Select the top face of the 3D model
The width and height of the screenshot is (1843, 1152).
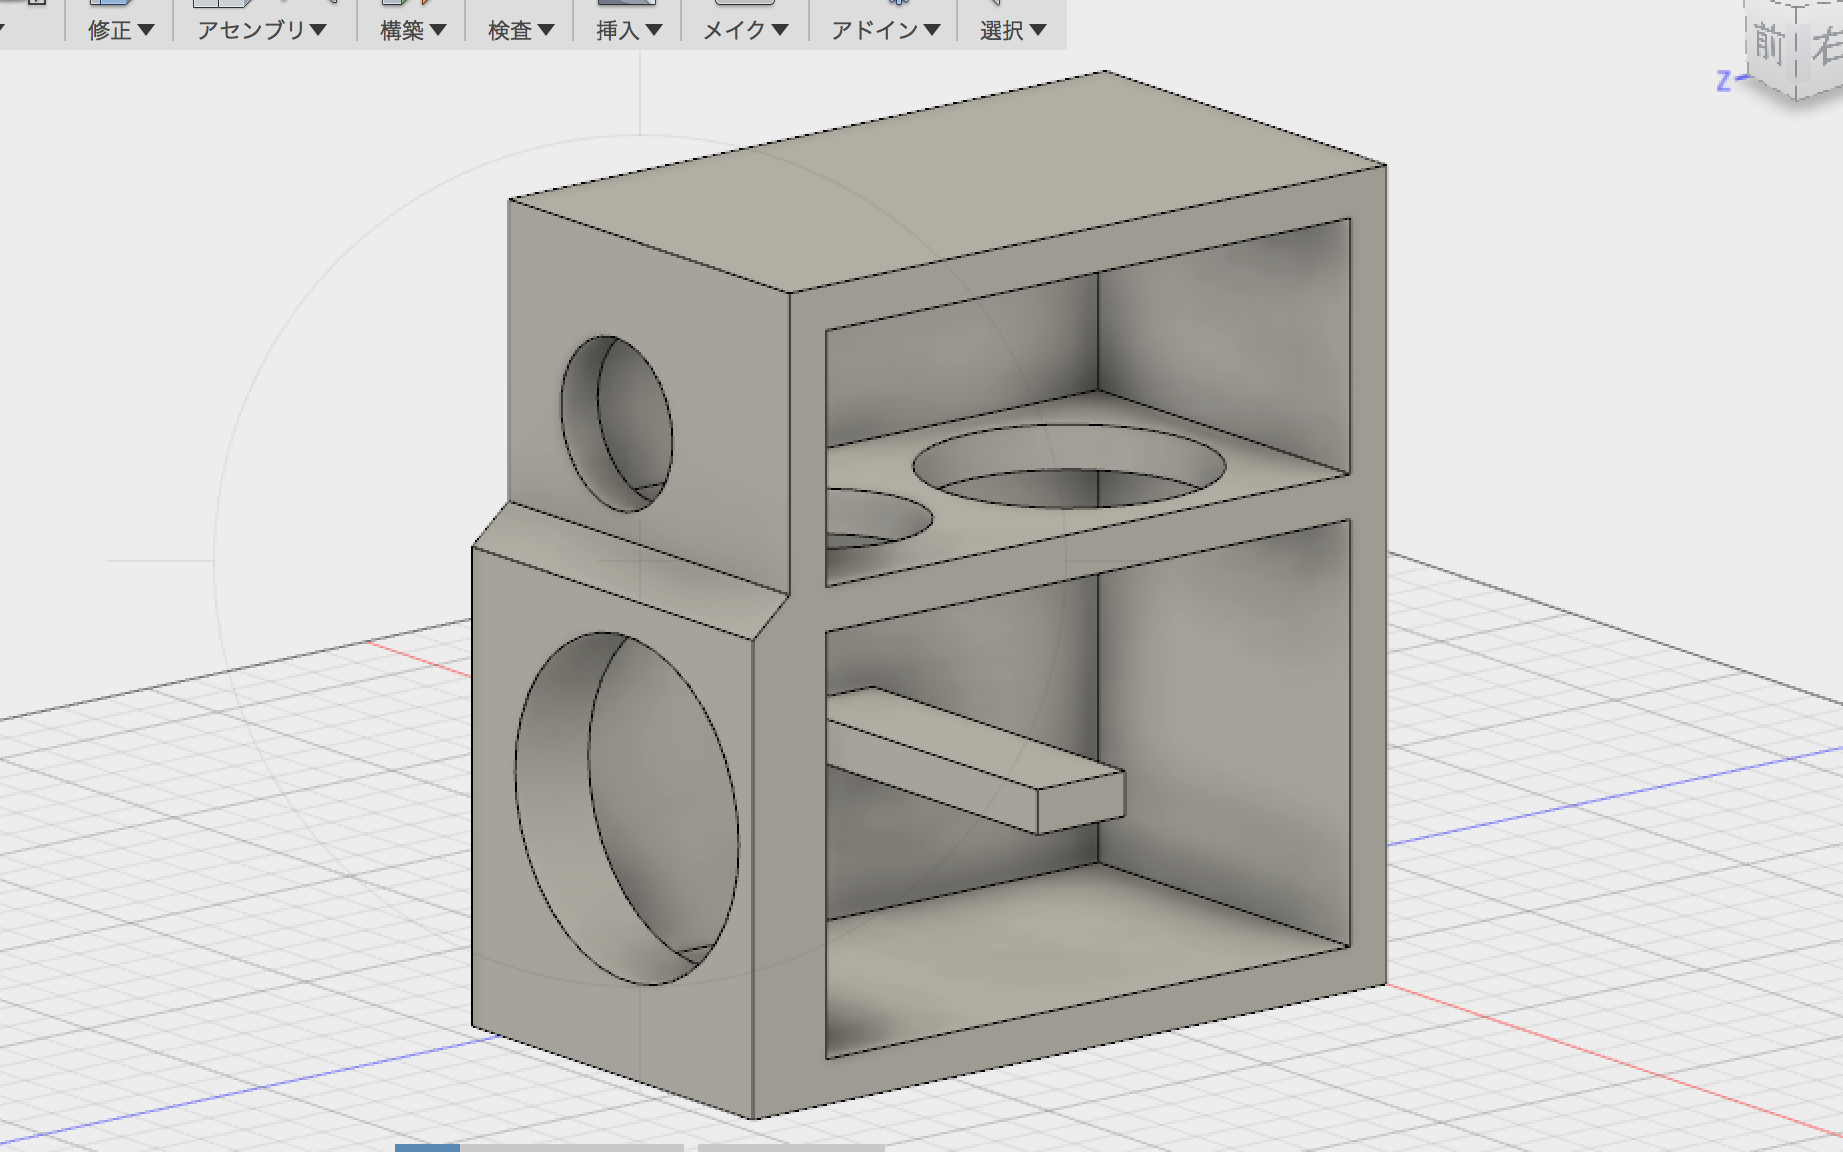click(x=947, y=180)
